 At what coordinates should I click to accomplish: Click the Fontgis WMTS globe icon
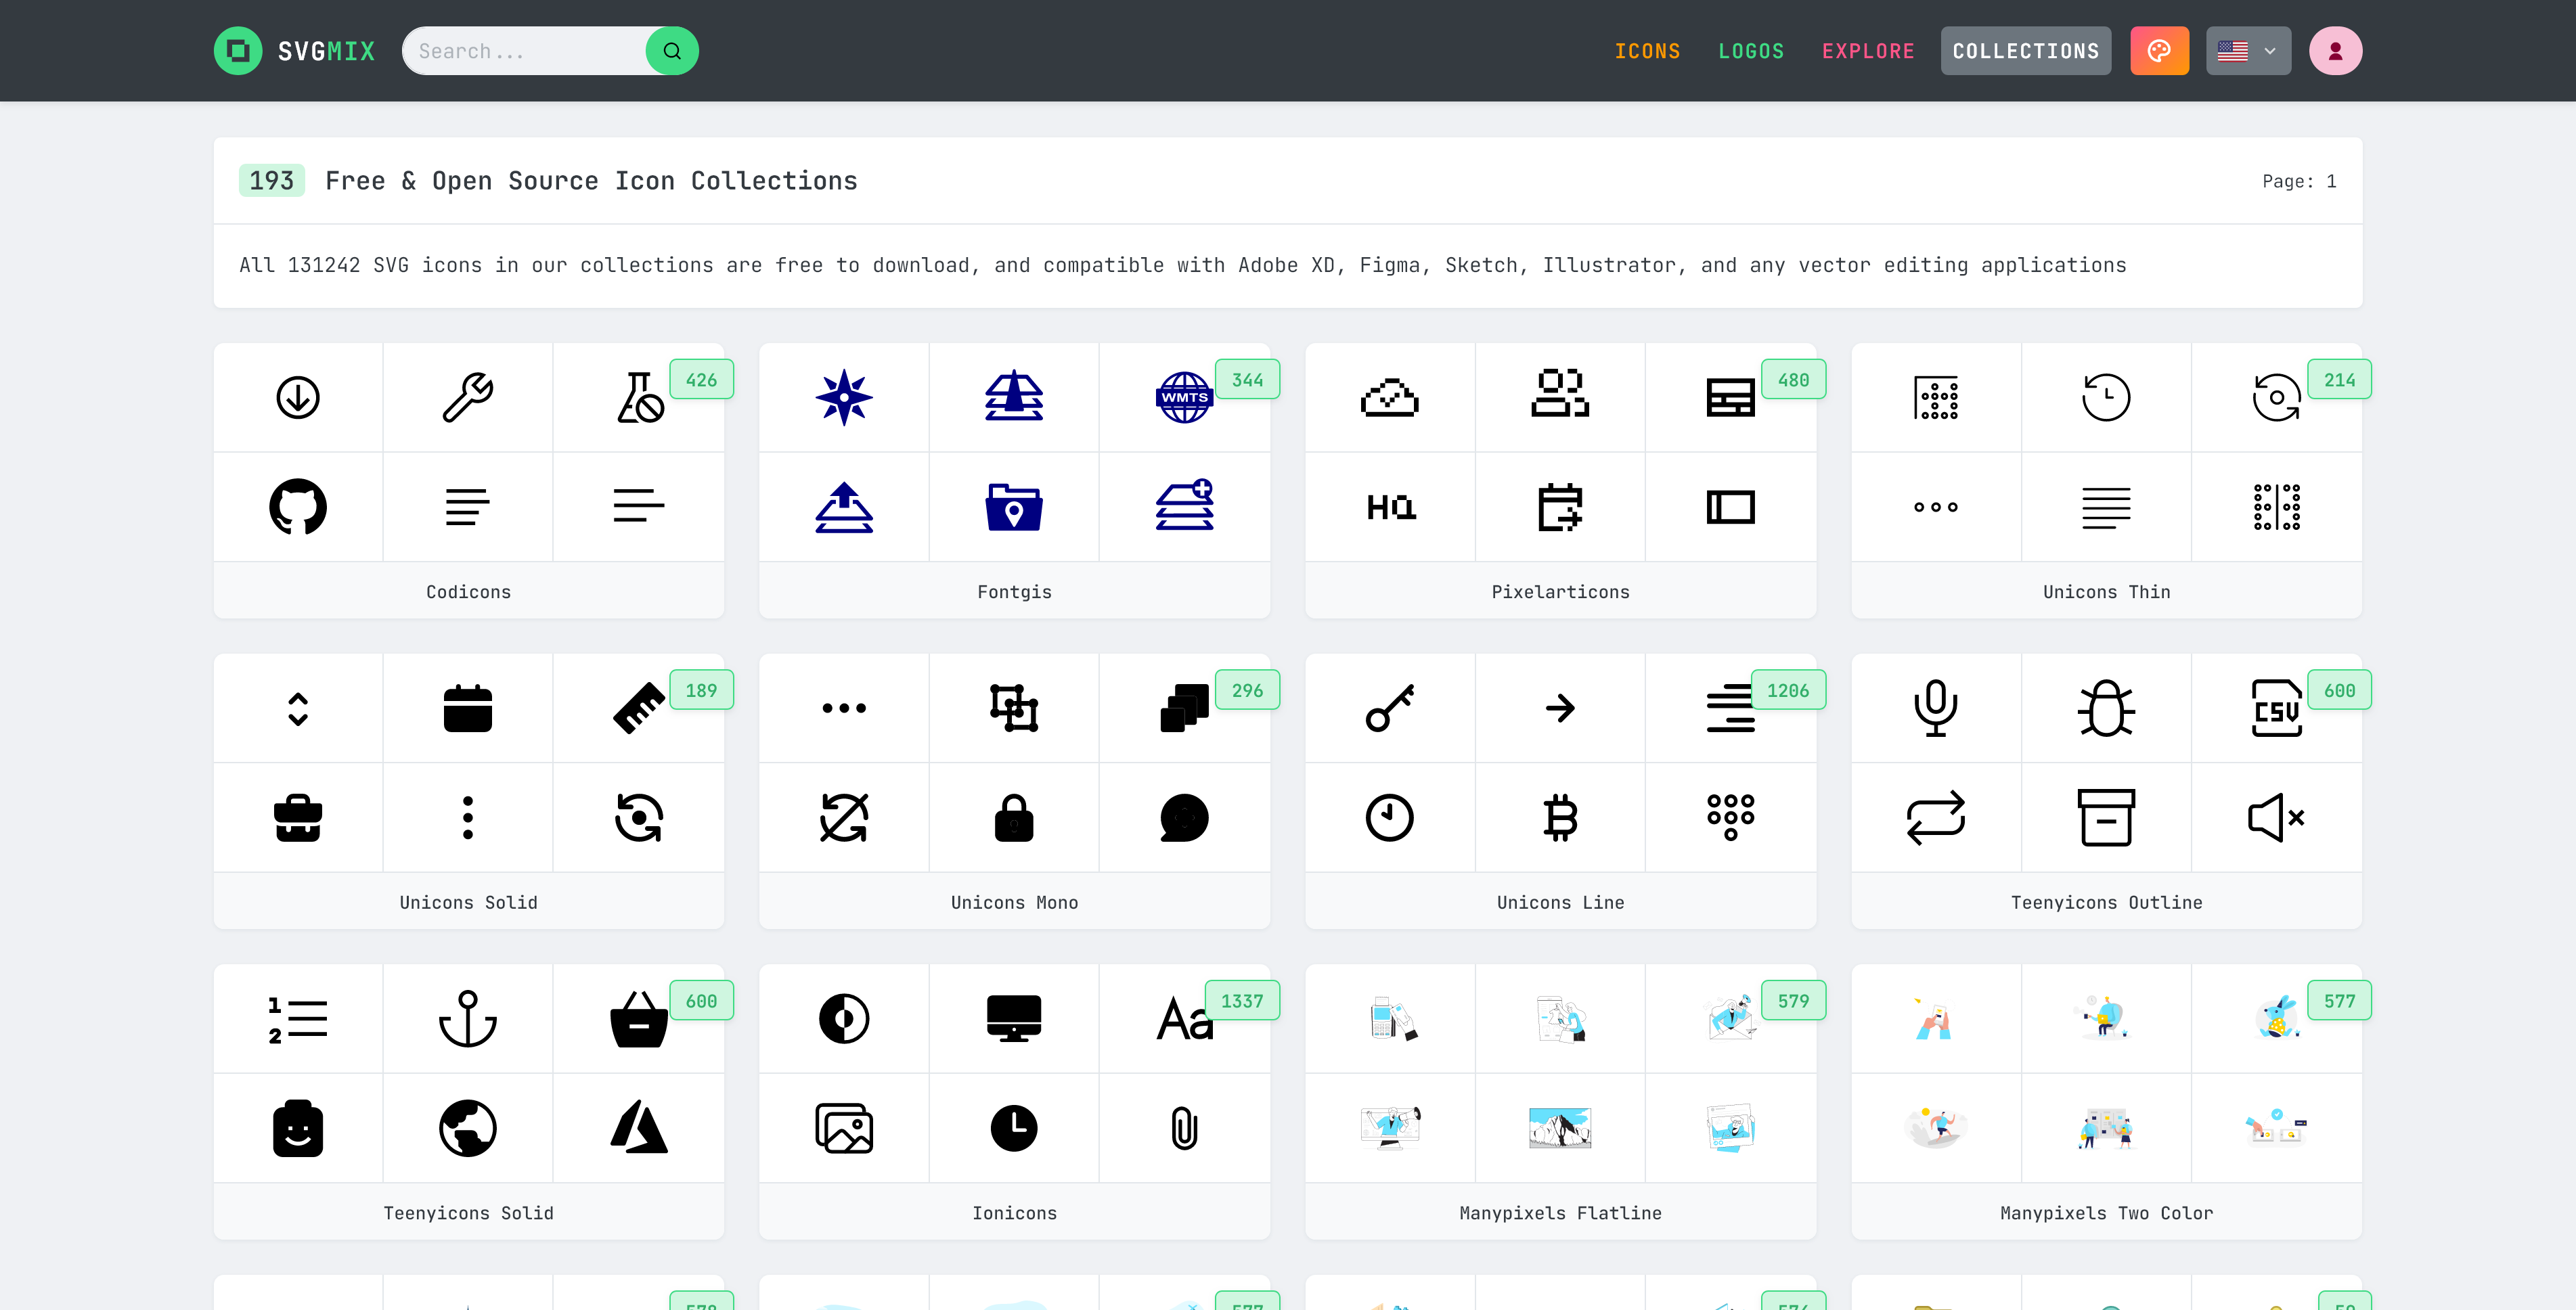(1185, 398)
